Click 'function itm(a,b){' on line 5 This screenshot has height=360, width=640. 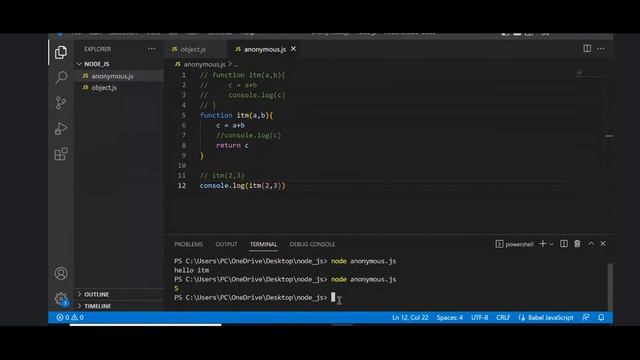[x=236, y=115]
